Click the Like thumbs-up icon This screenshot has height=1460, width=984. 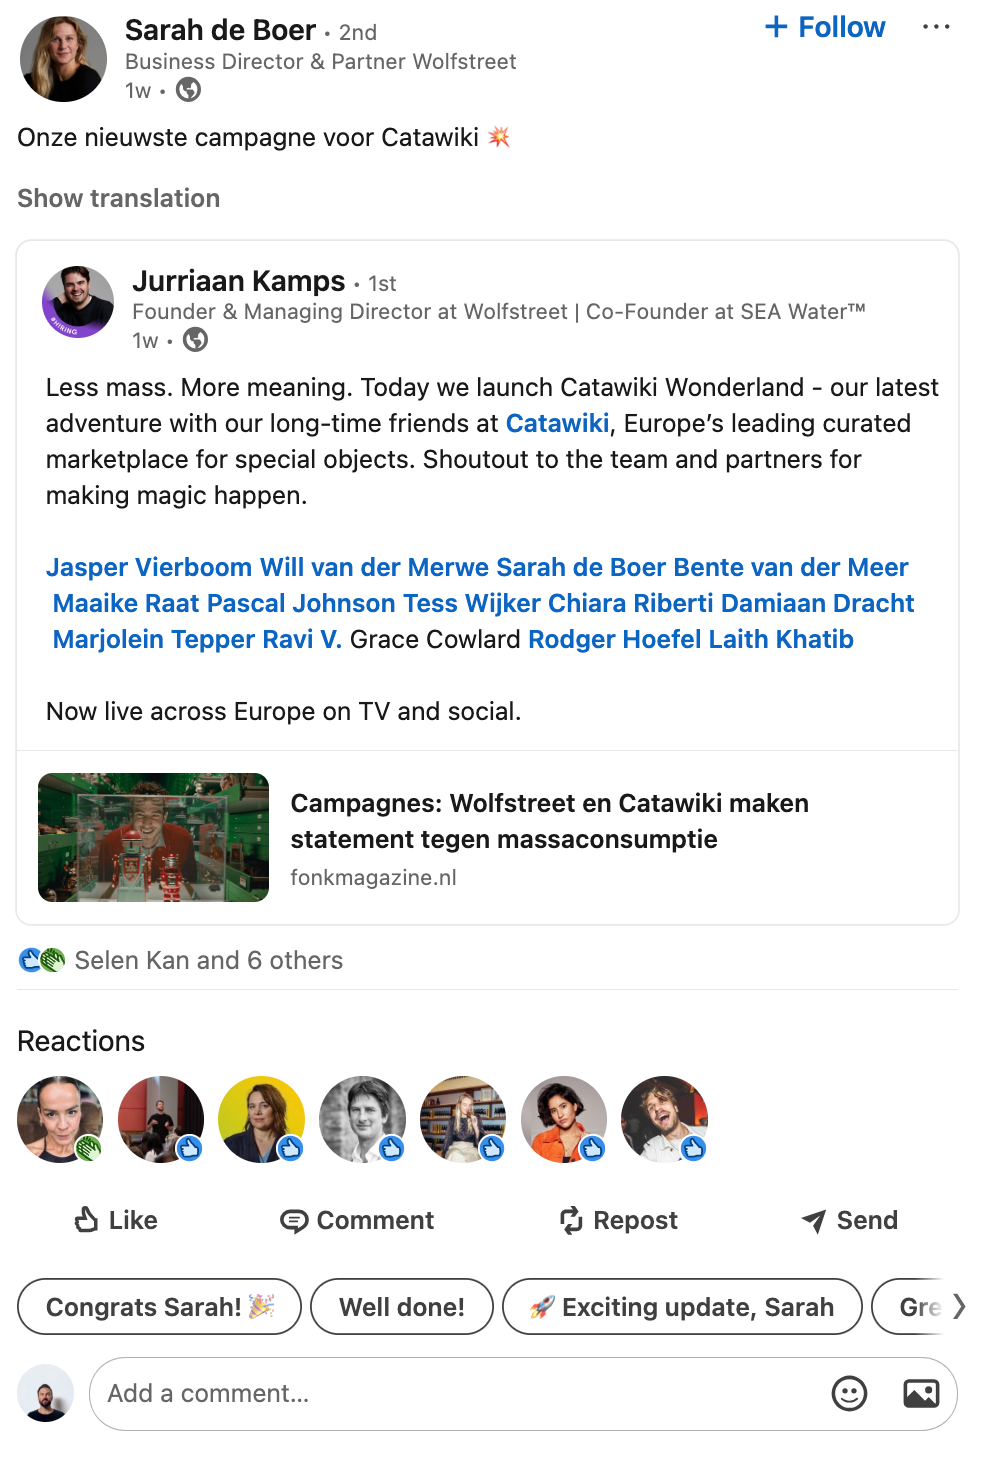[87, 1219]
